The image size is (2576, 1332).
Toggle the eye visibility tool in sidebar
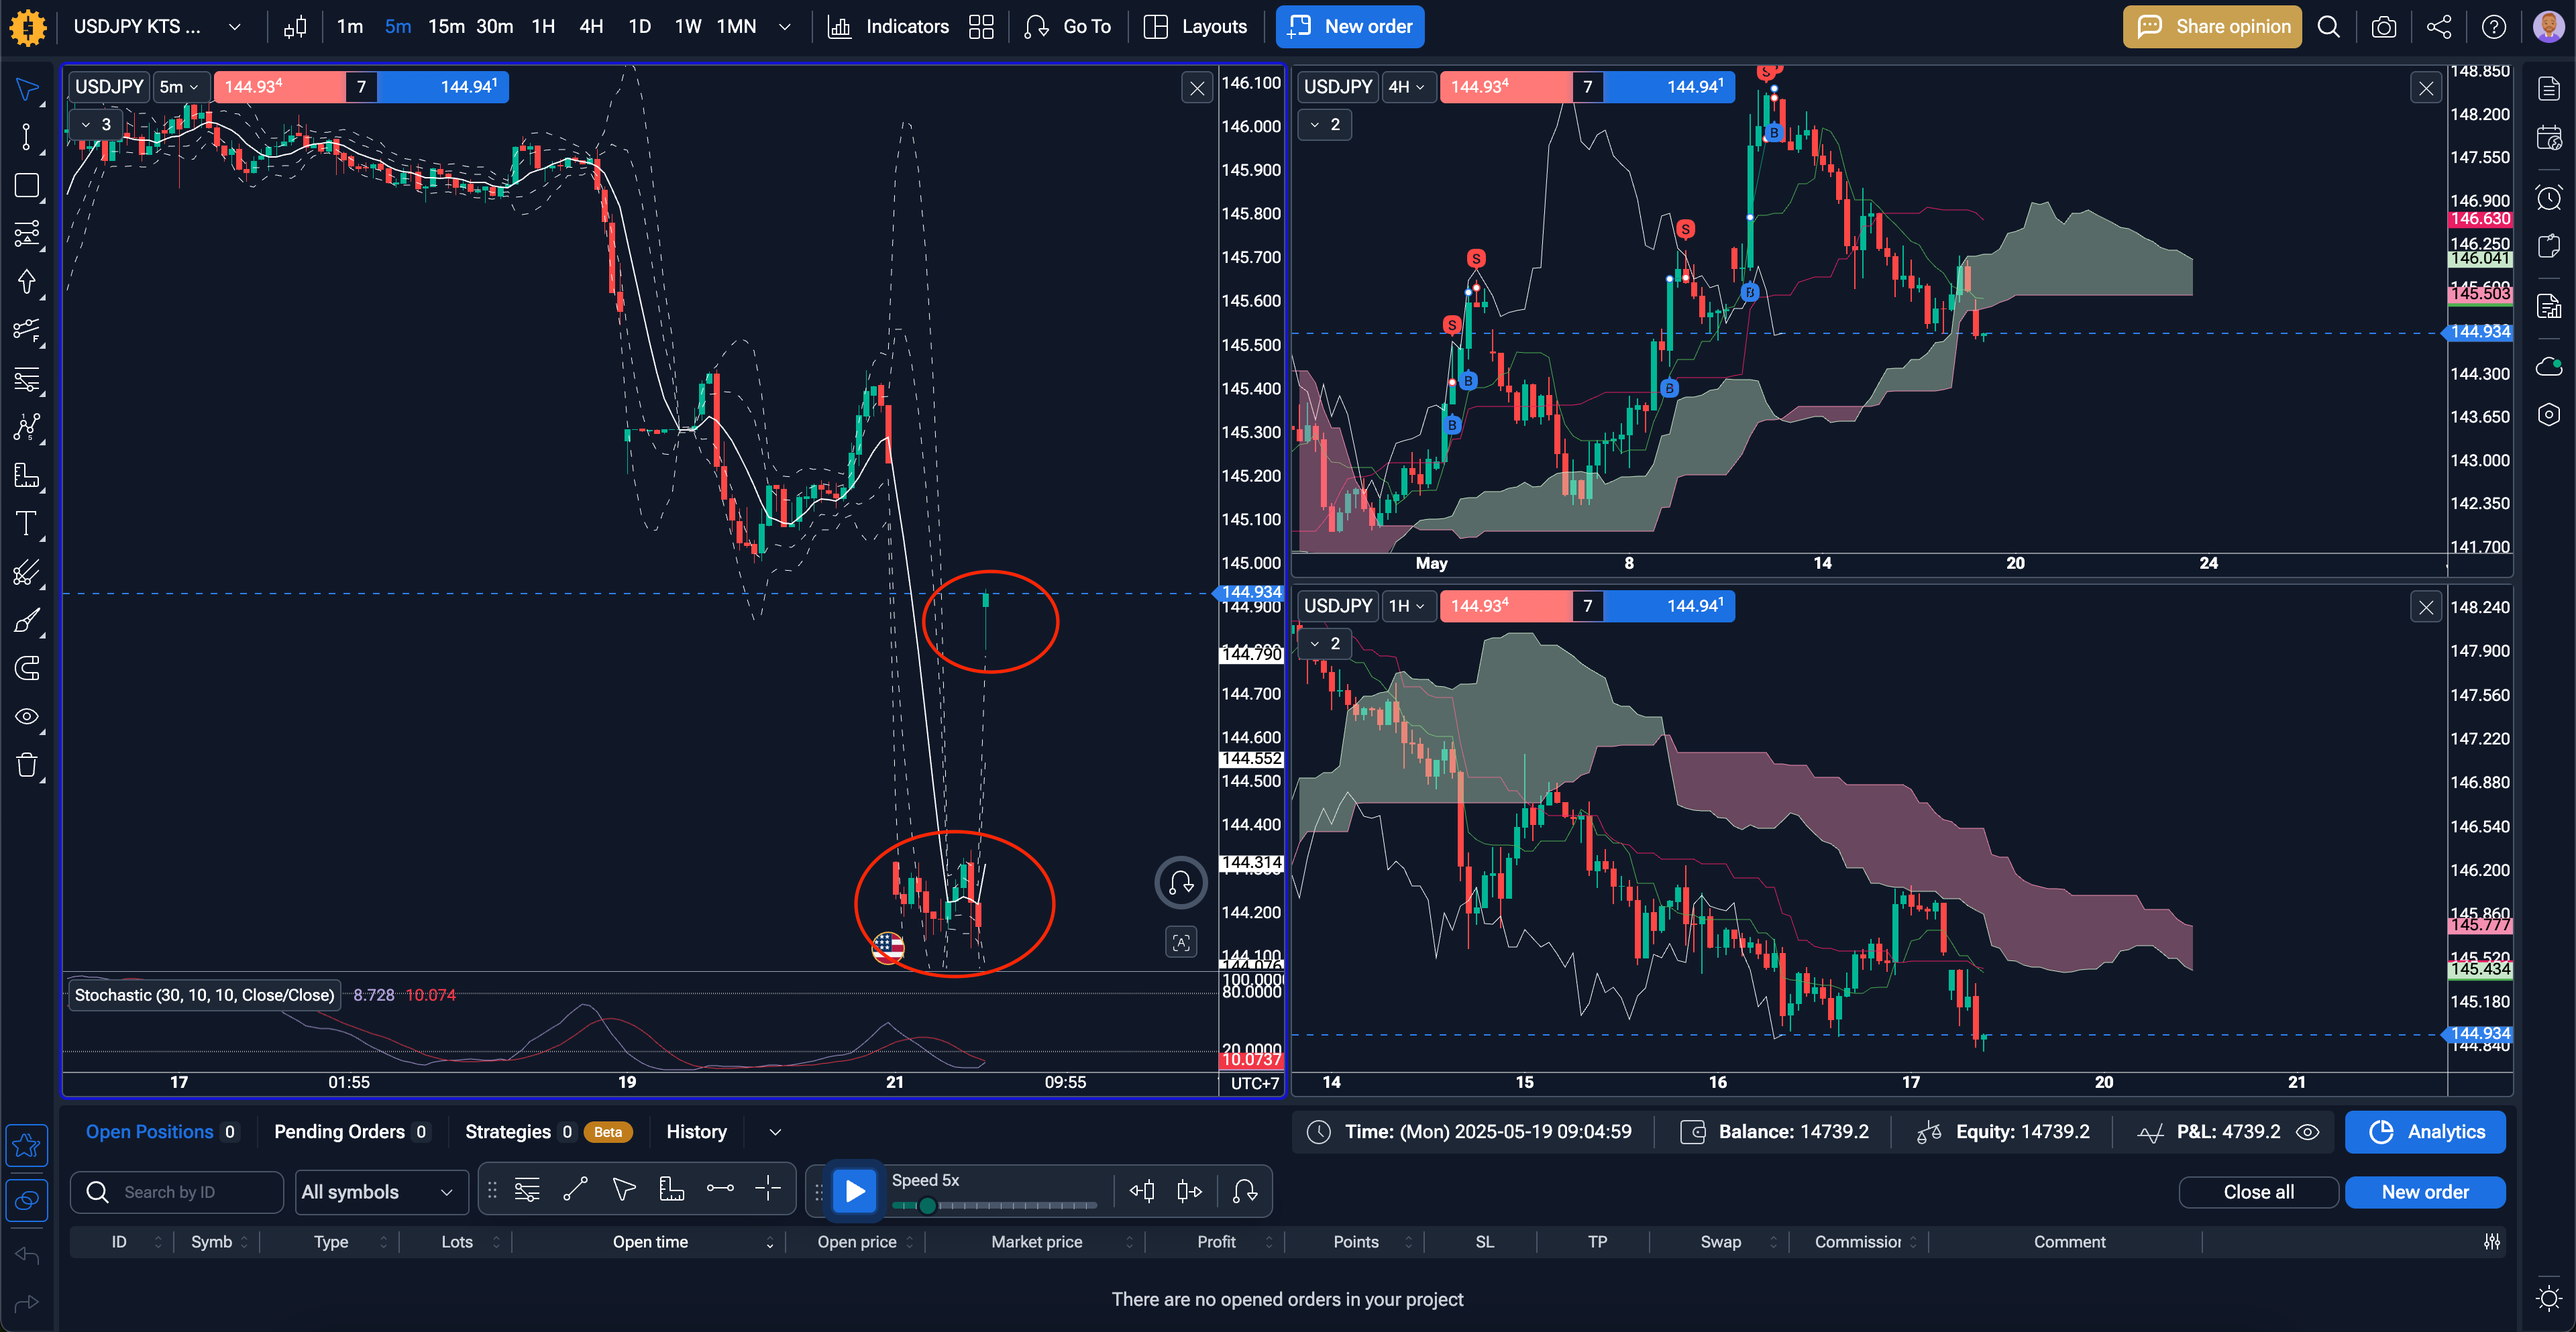click(27, 716)
